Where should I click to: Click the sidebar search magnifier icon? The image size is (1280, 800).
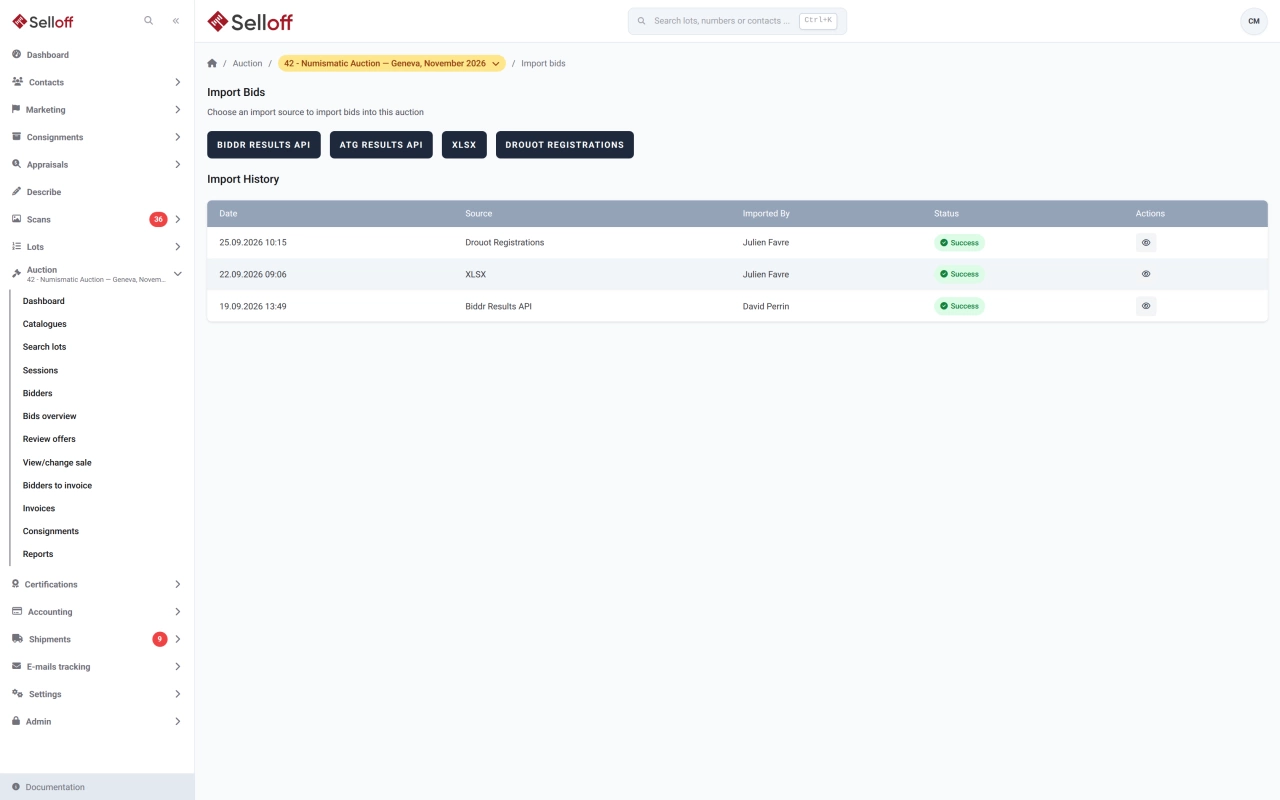click(x=149, y=20)
